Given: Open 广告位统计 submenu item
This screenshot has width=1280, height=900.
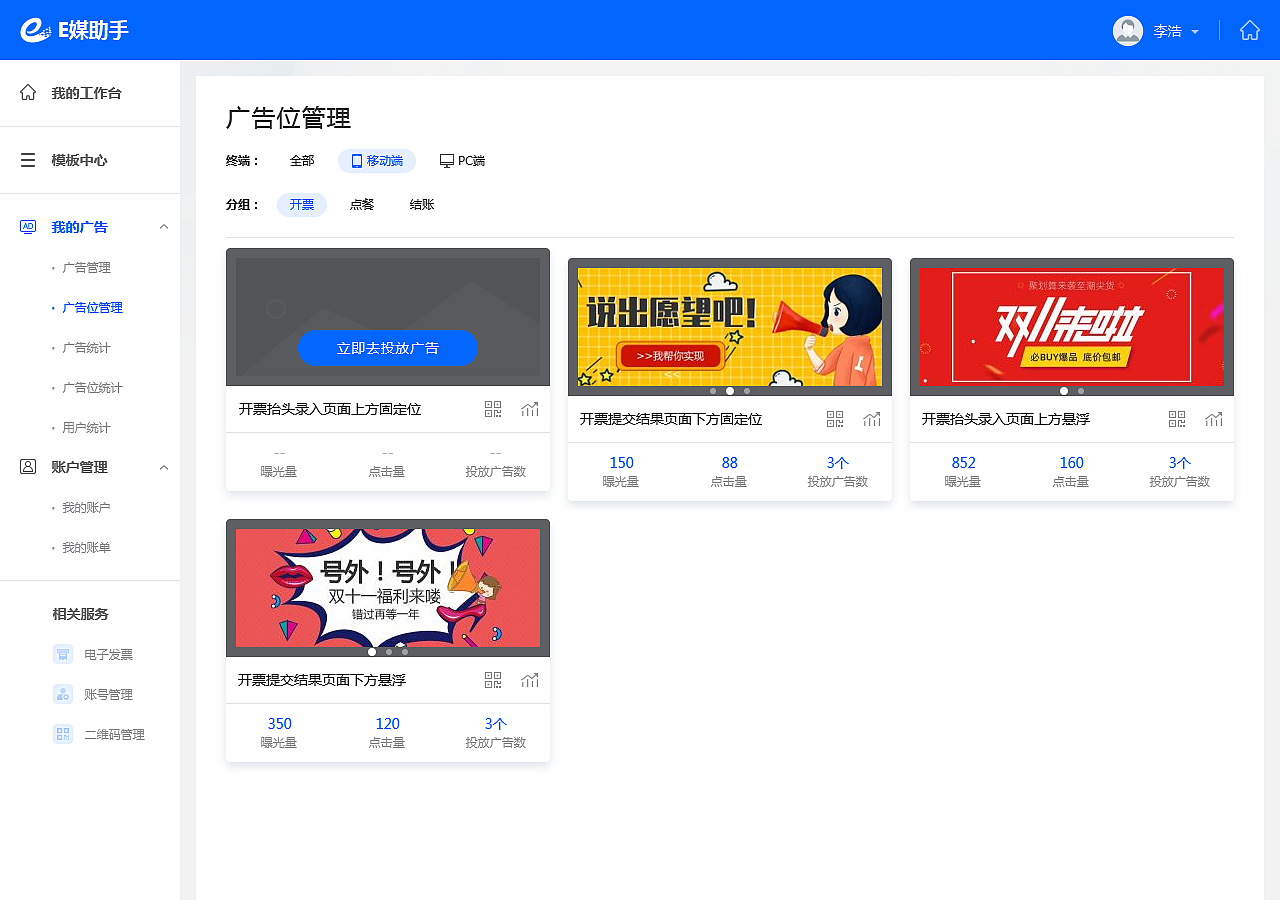Looking at the screenshot, I should [x=92, y=388].
